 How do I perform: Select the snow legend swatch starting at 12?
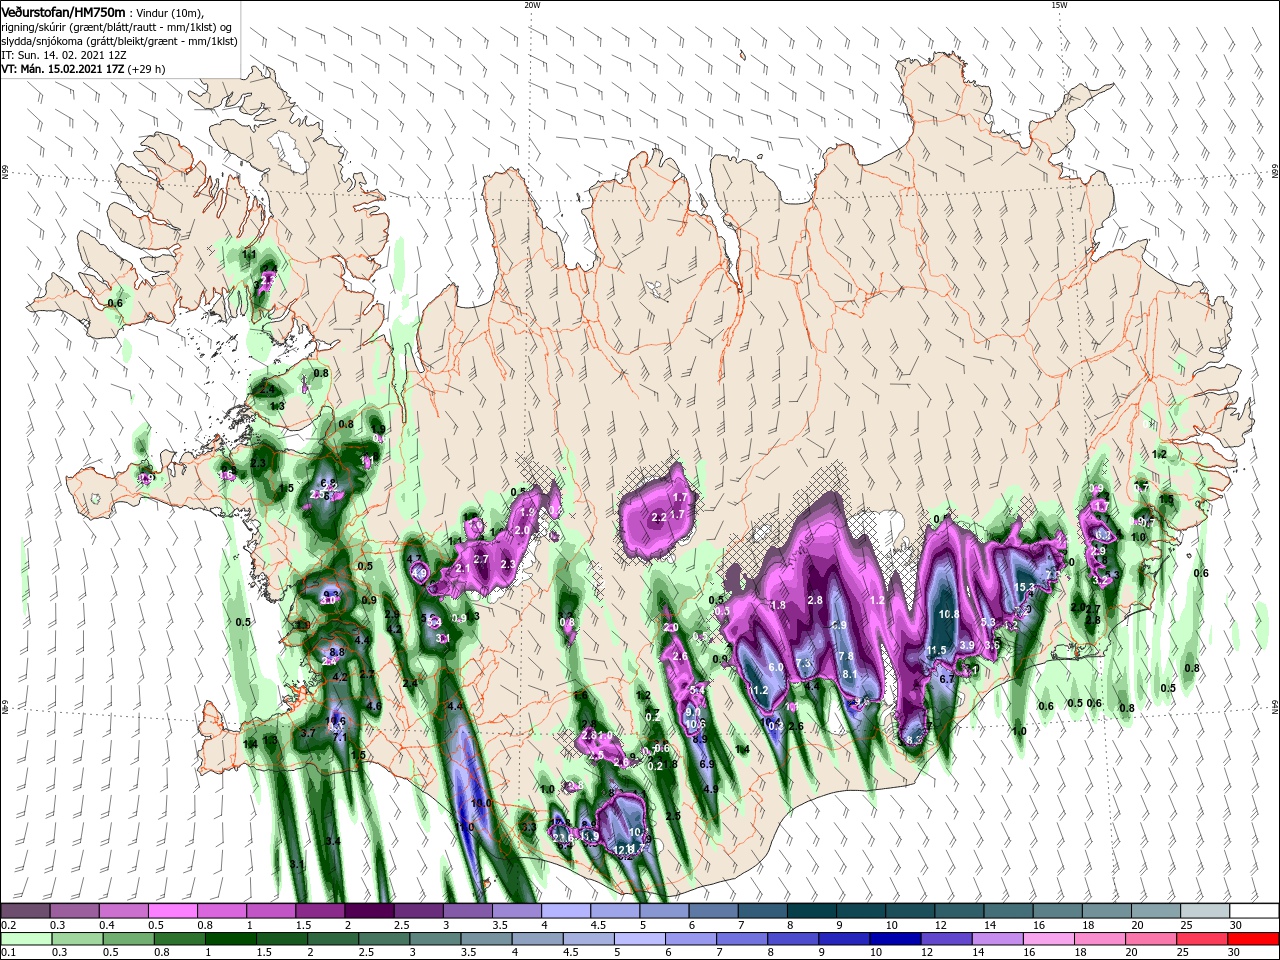(959, 911)
